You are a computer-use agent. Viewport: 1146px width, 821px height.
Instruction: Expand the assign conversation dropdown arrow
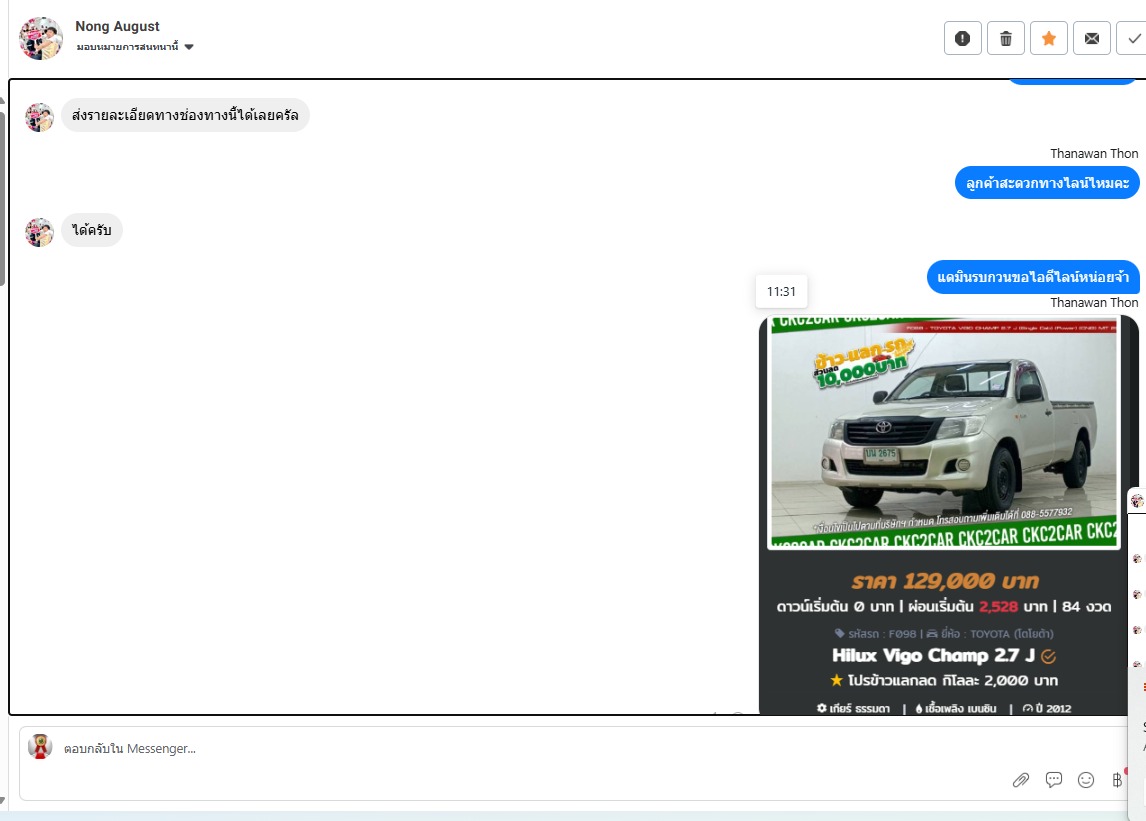pos(189,47)
